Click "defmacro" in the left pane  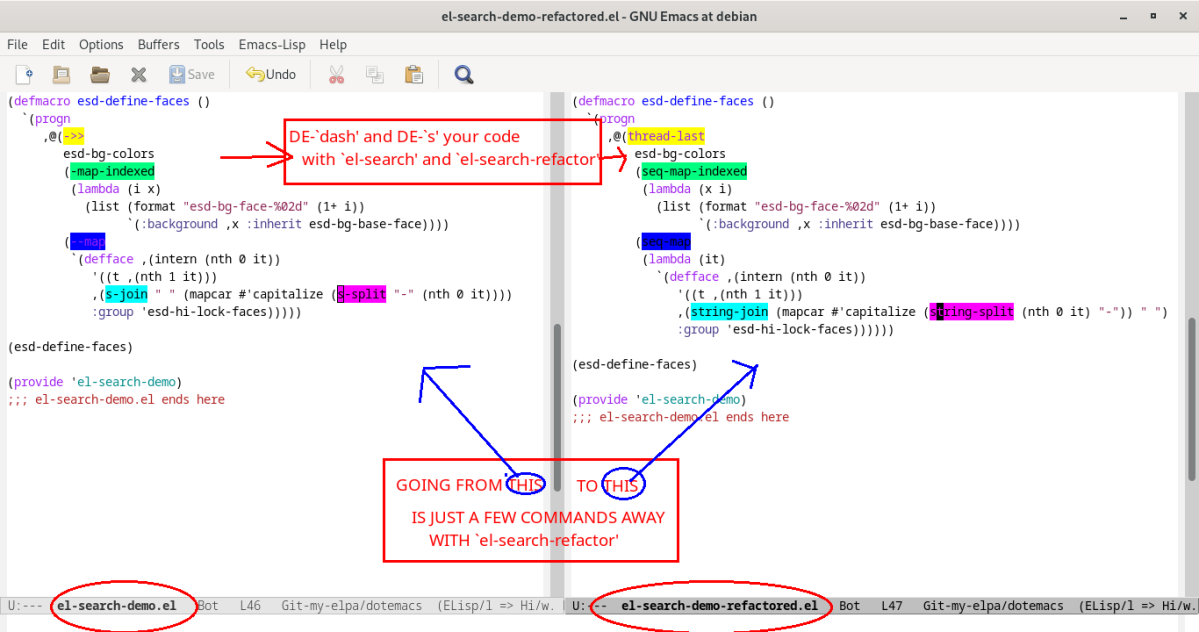click(42, 101)
